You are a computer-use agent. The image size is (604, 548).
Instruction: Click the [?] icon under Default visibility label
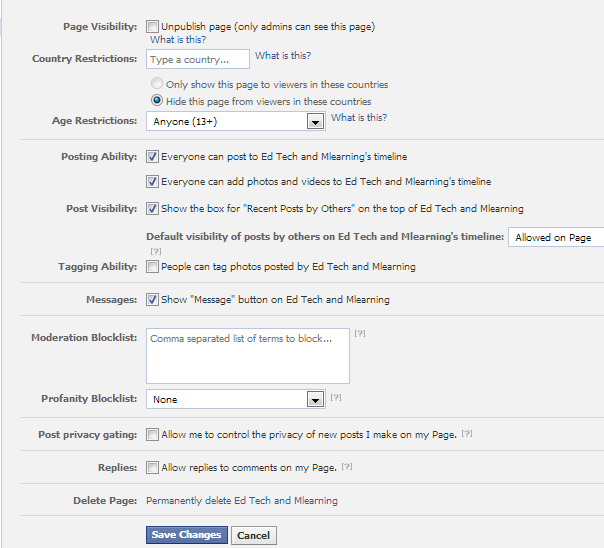155,251
